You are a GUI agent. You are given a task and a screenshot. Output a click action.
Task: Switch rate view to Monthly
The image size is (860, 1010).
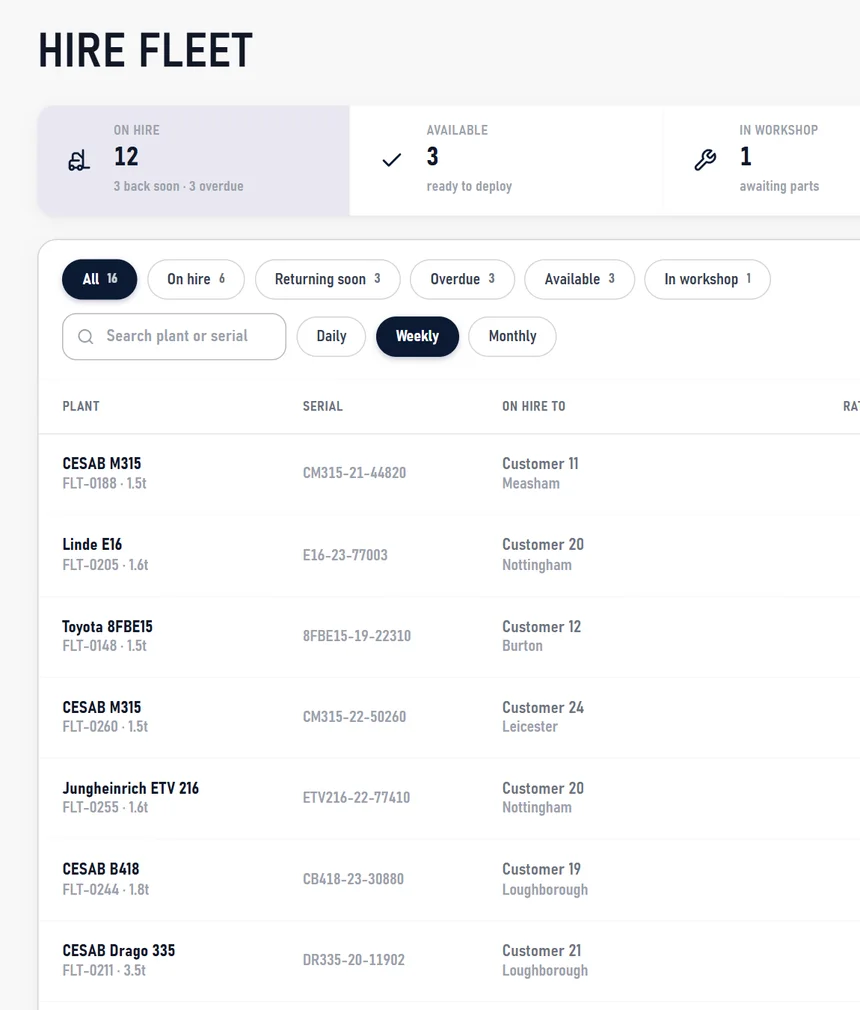click(x=512, y=336)
